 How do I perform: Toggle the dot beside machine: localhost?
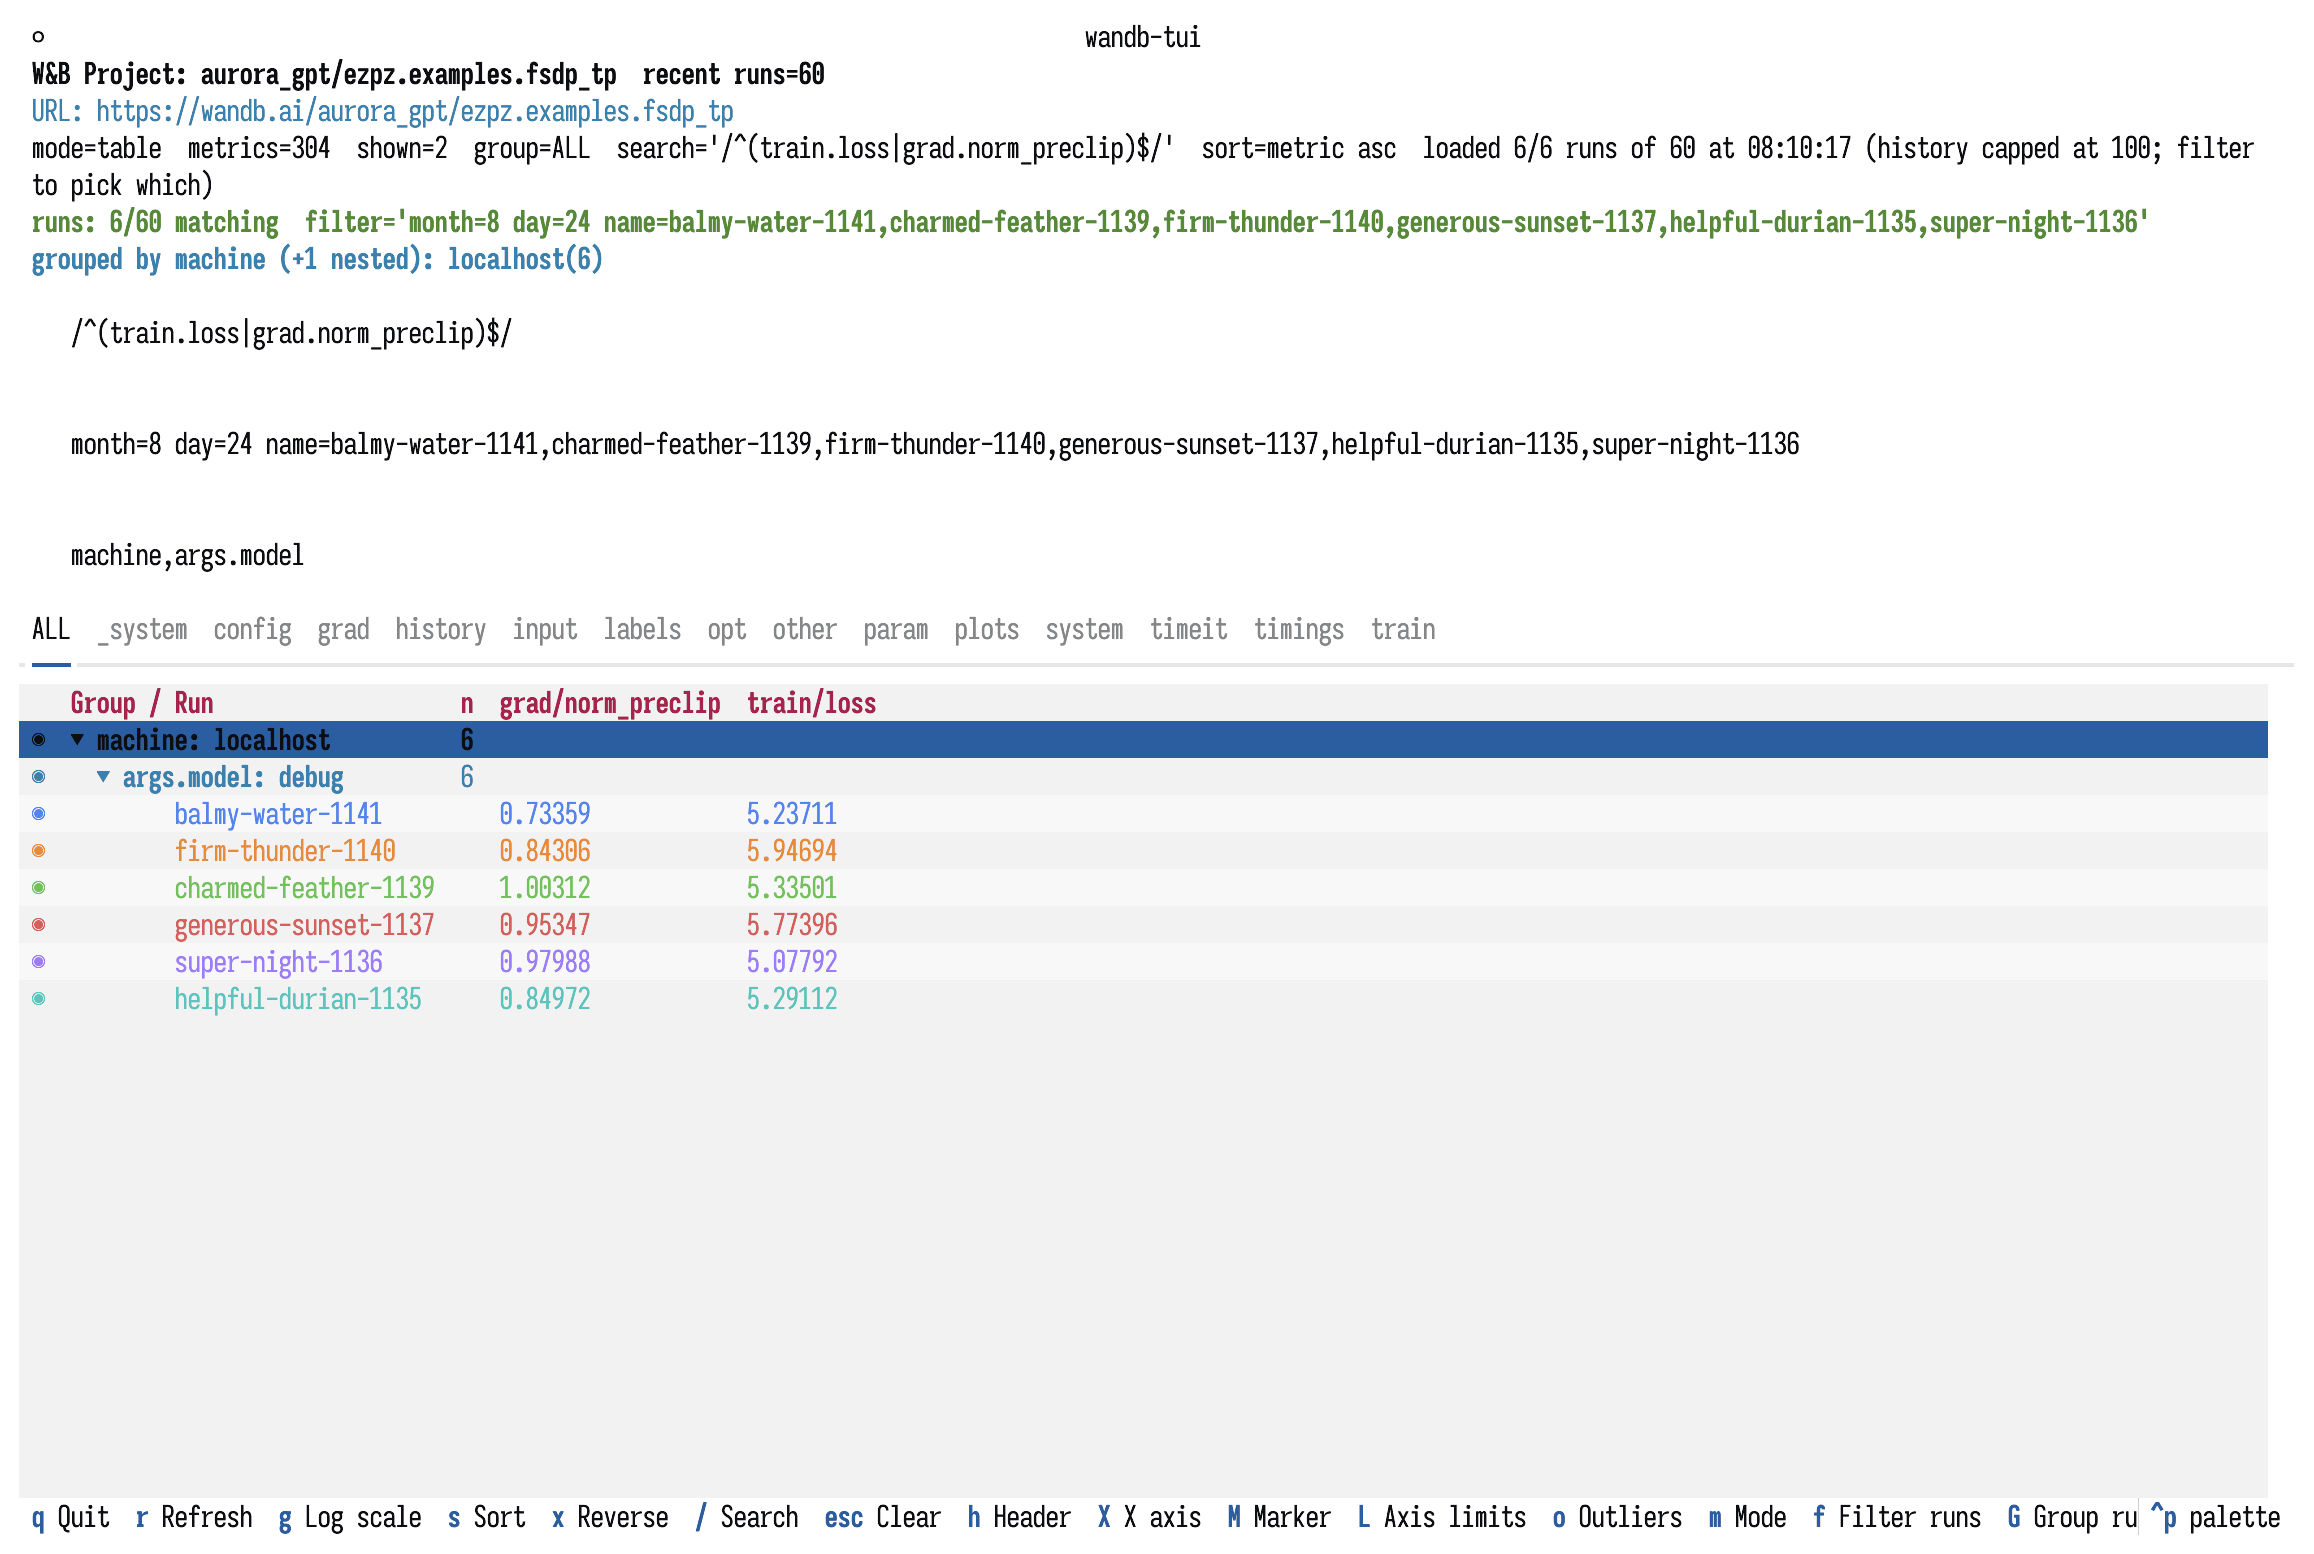39,740
